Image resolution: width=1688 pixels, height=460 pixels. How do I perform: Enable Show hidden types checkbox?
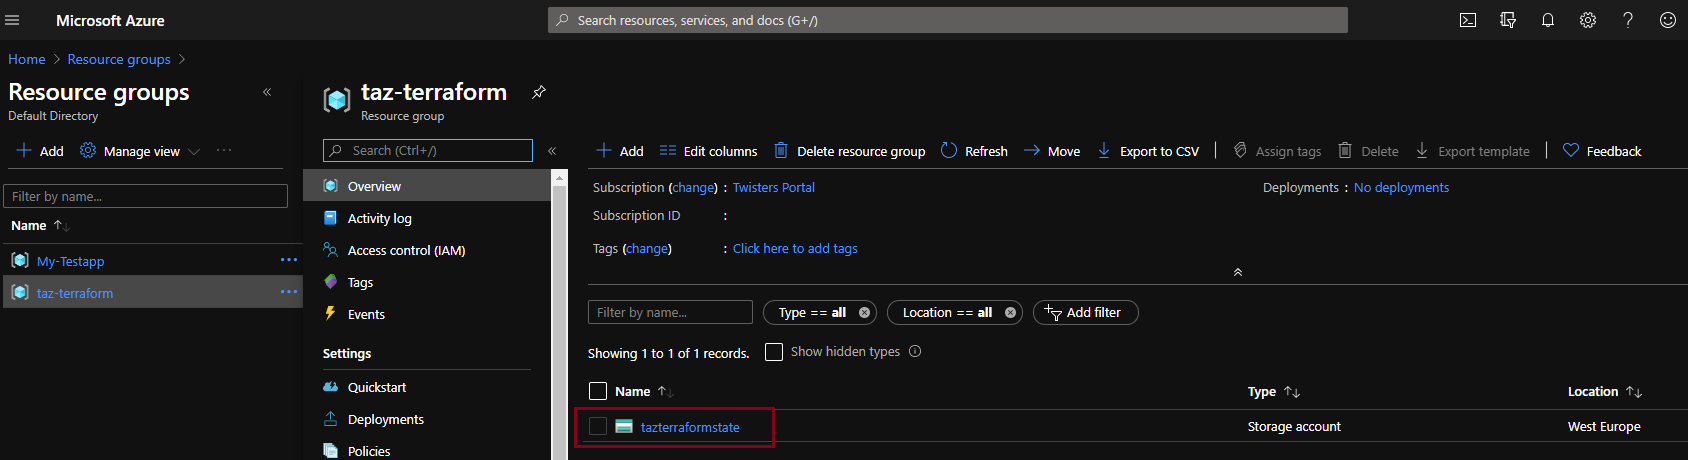774,352
